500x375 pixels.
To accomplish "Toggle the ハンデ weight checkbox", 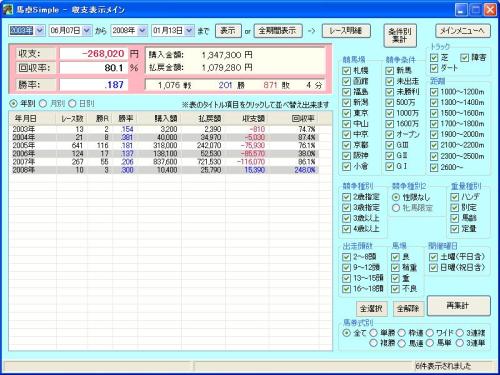I will (455, 197).
